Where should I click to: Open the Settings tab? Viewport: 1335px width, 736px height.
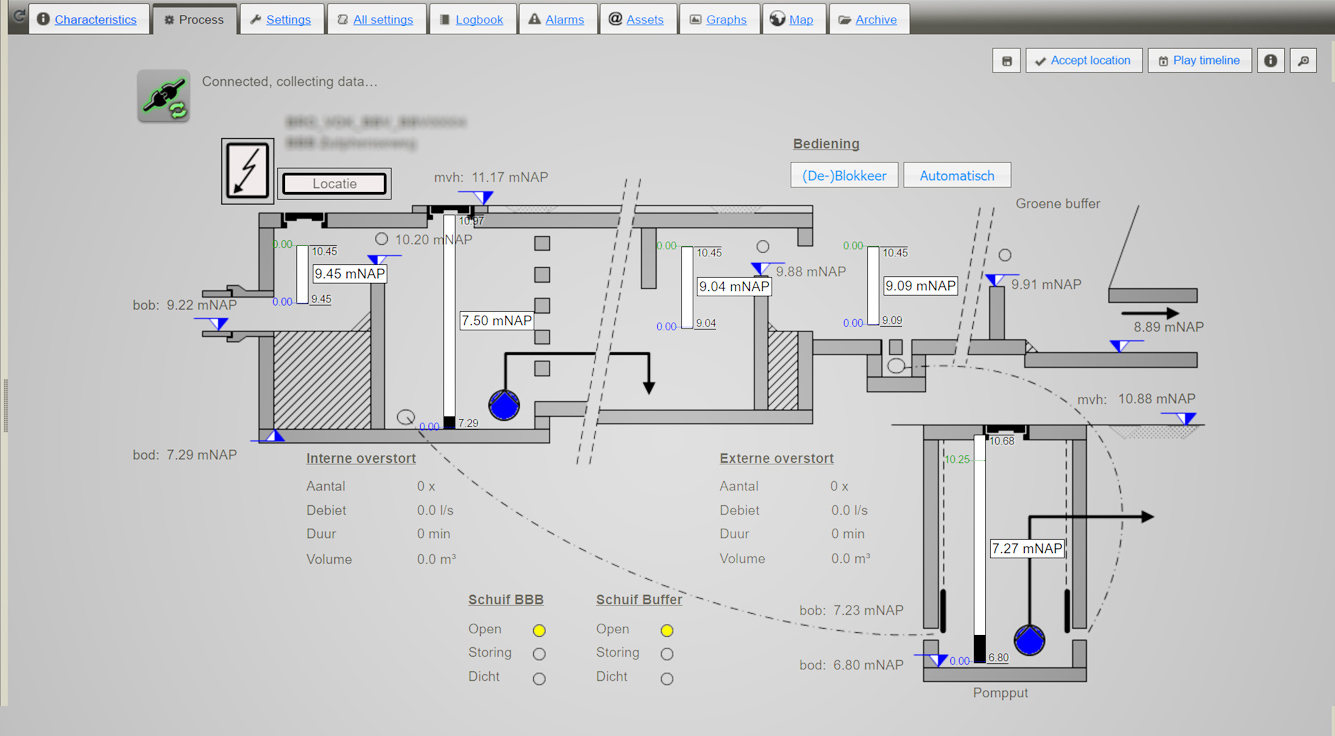[x=282, y=19]
